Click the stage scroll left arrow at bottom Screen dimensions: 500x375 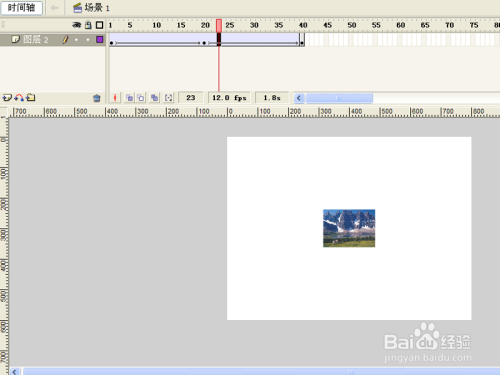(x=14, y=372)
